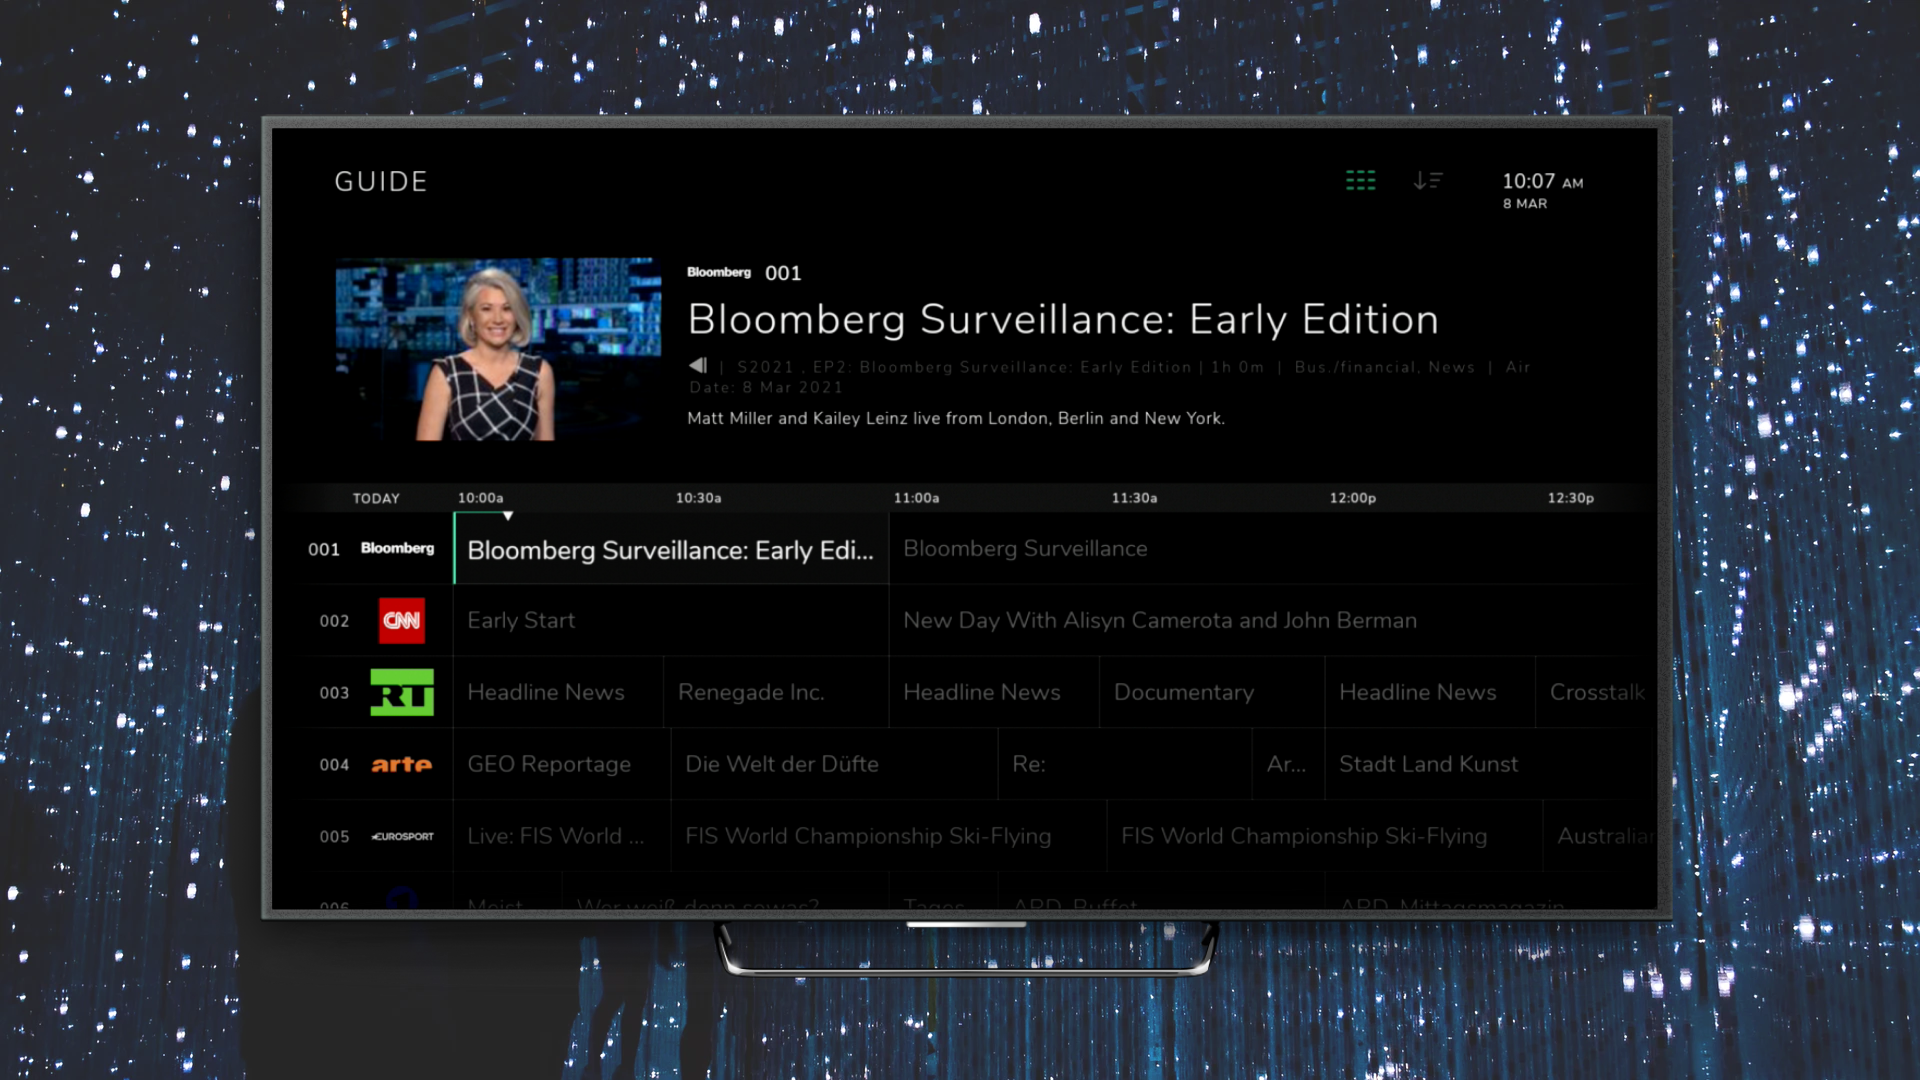This screenshot has width=1920, height=1080.
Task: Select the CNN channel logo
Action: coord(401,621)
